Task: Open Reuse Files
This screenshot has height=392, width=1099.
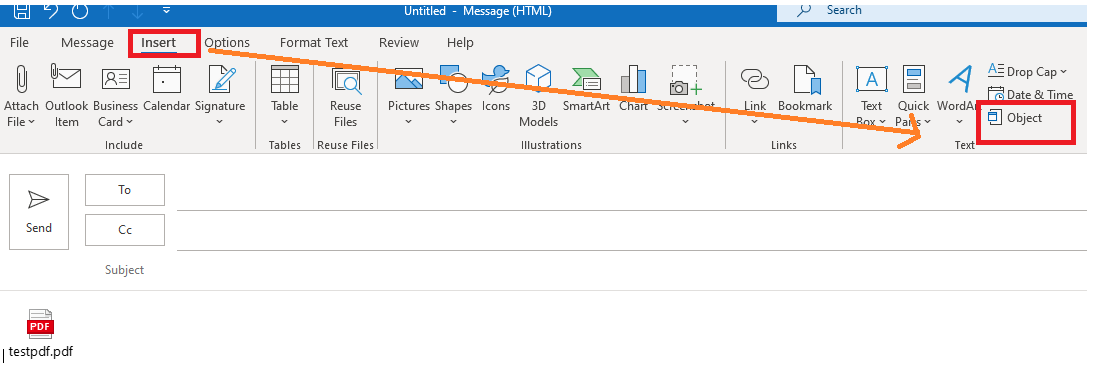Action: (x=346, y=97)
